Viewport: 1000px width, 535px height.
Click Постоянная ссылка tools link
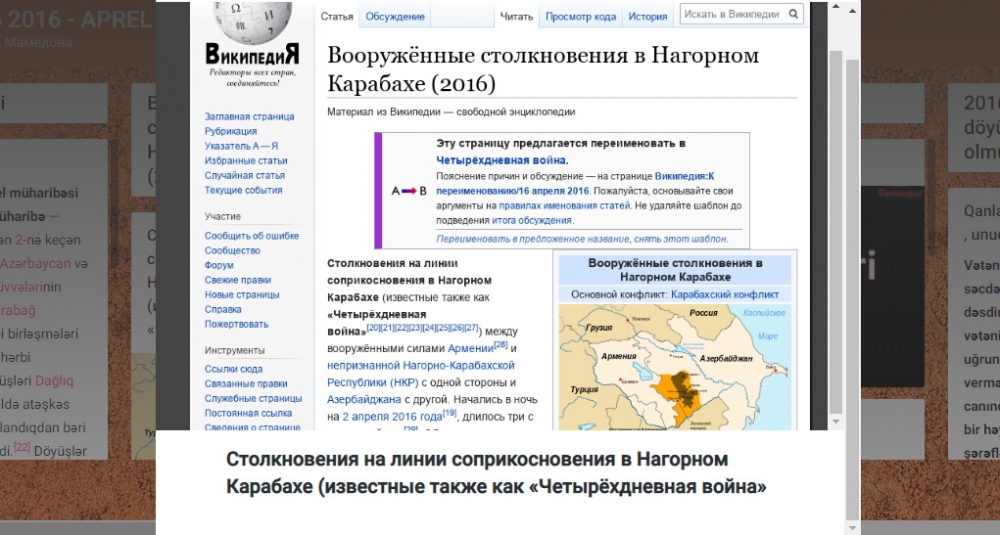(x=248, y=413)
